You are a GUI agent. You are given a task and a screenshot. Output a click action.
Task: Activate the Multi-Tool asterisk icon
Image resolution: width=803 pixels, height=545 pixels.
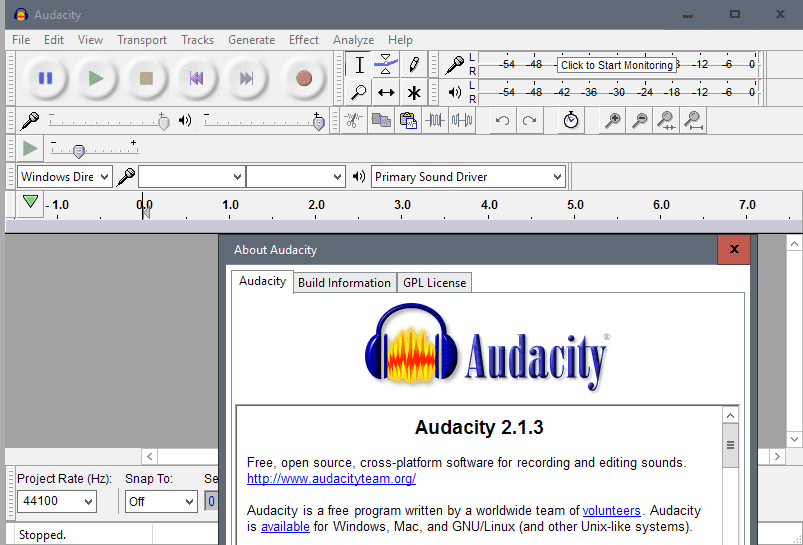[413, 92]
